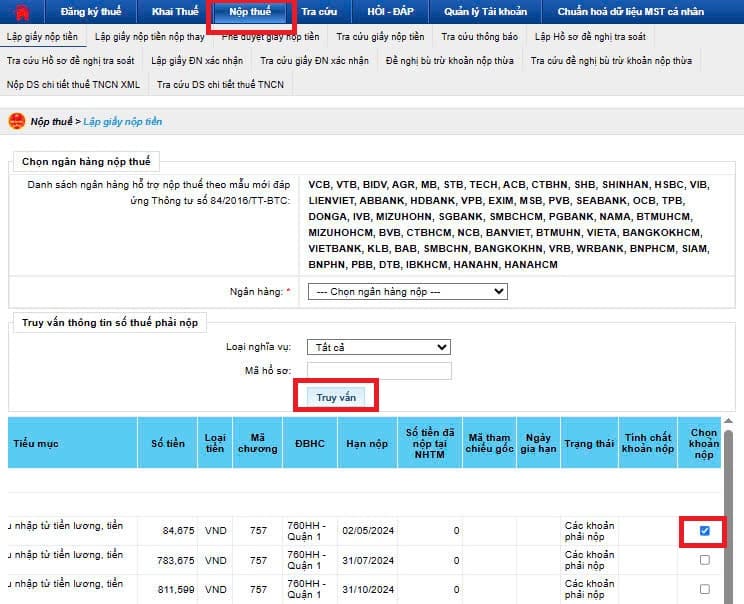This screenshot has width=744, height=604.
Task: Open the HỎI - ĐÁP menu
Action: pyautogui.click(x=391, y=11)
